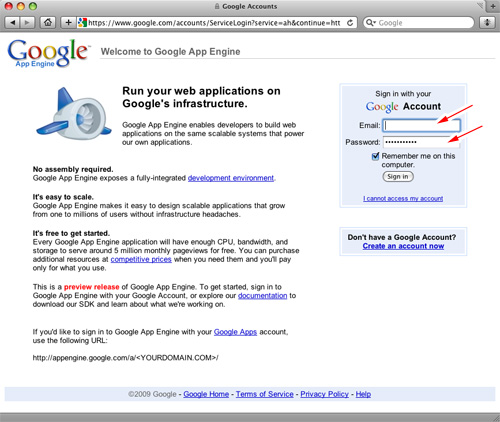
Task: Open Google Home footer link
Action: point(206,394)
